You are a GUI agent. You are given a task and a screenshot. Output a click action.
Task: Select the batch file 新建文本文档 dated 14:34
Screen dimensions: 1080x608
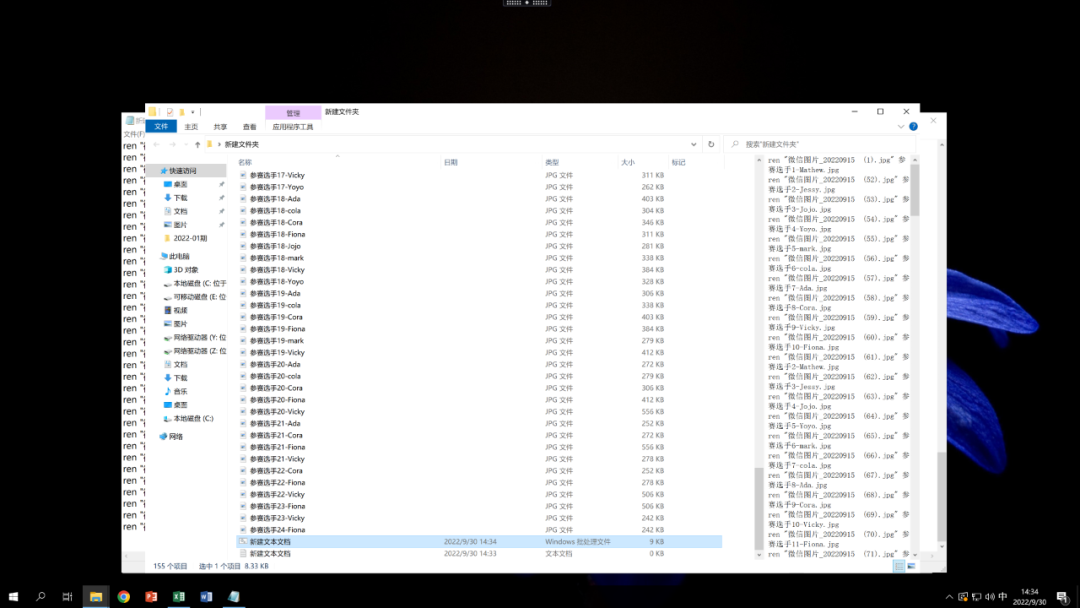479,542
